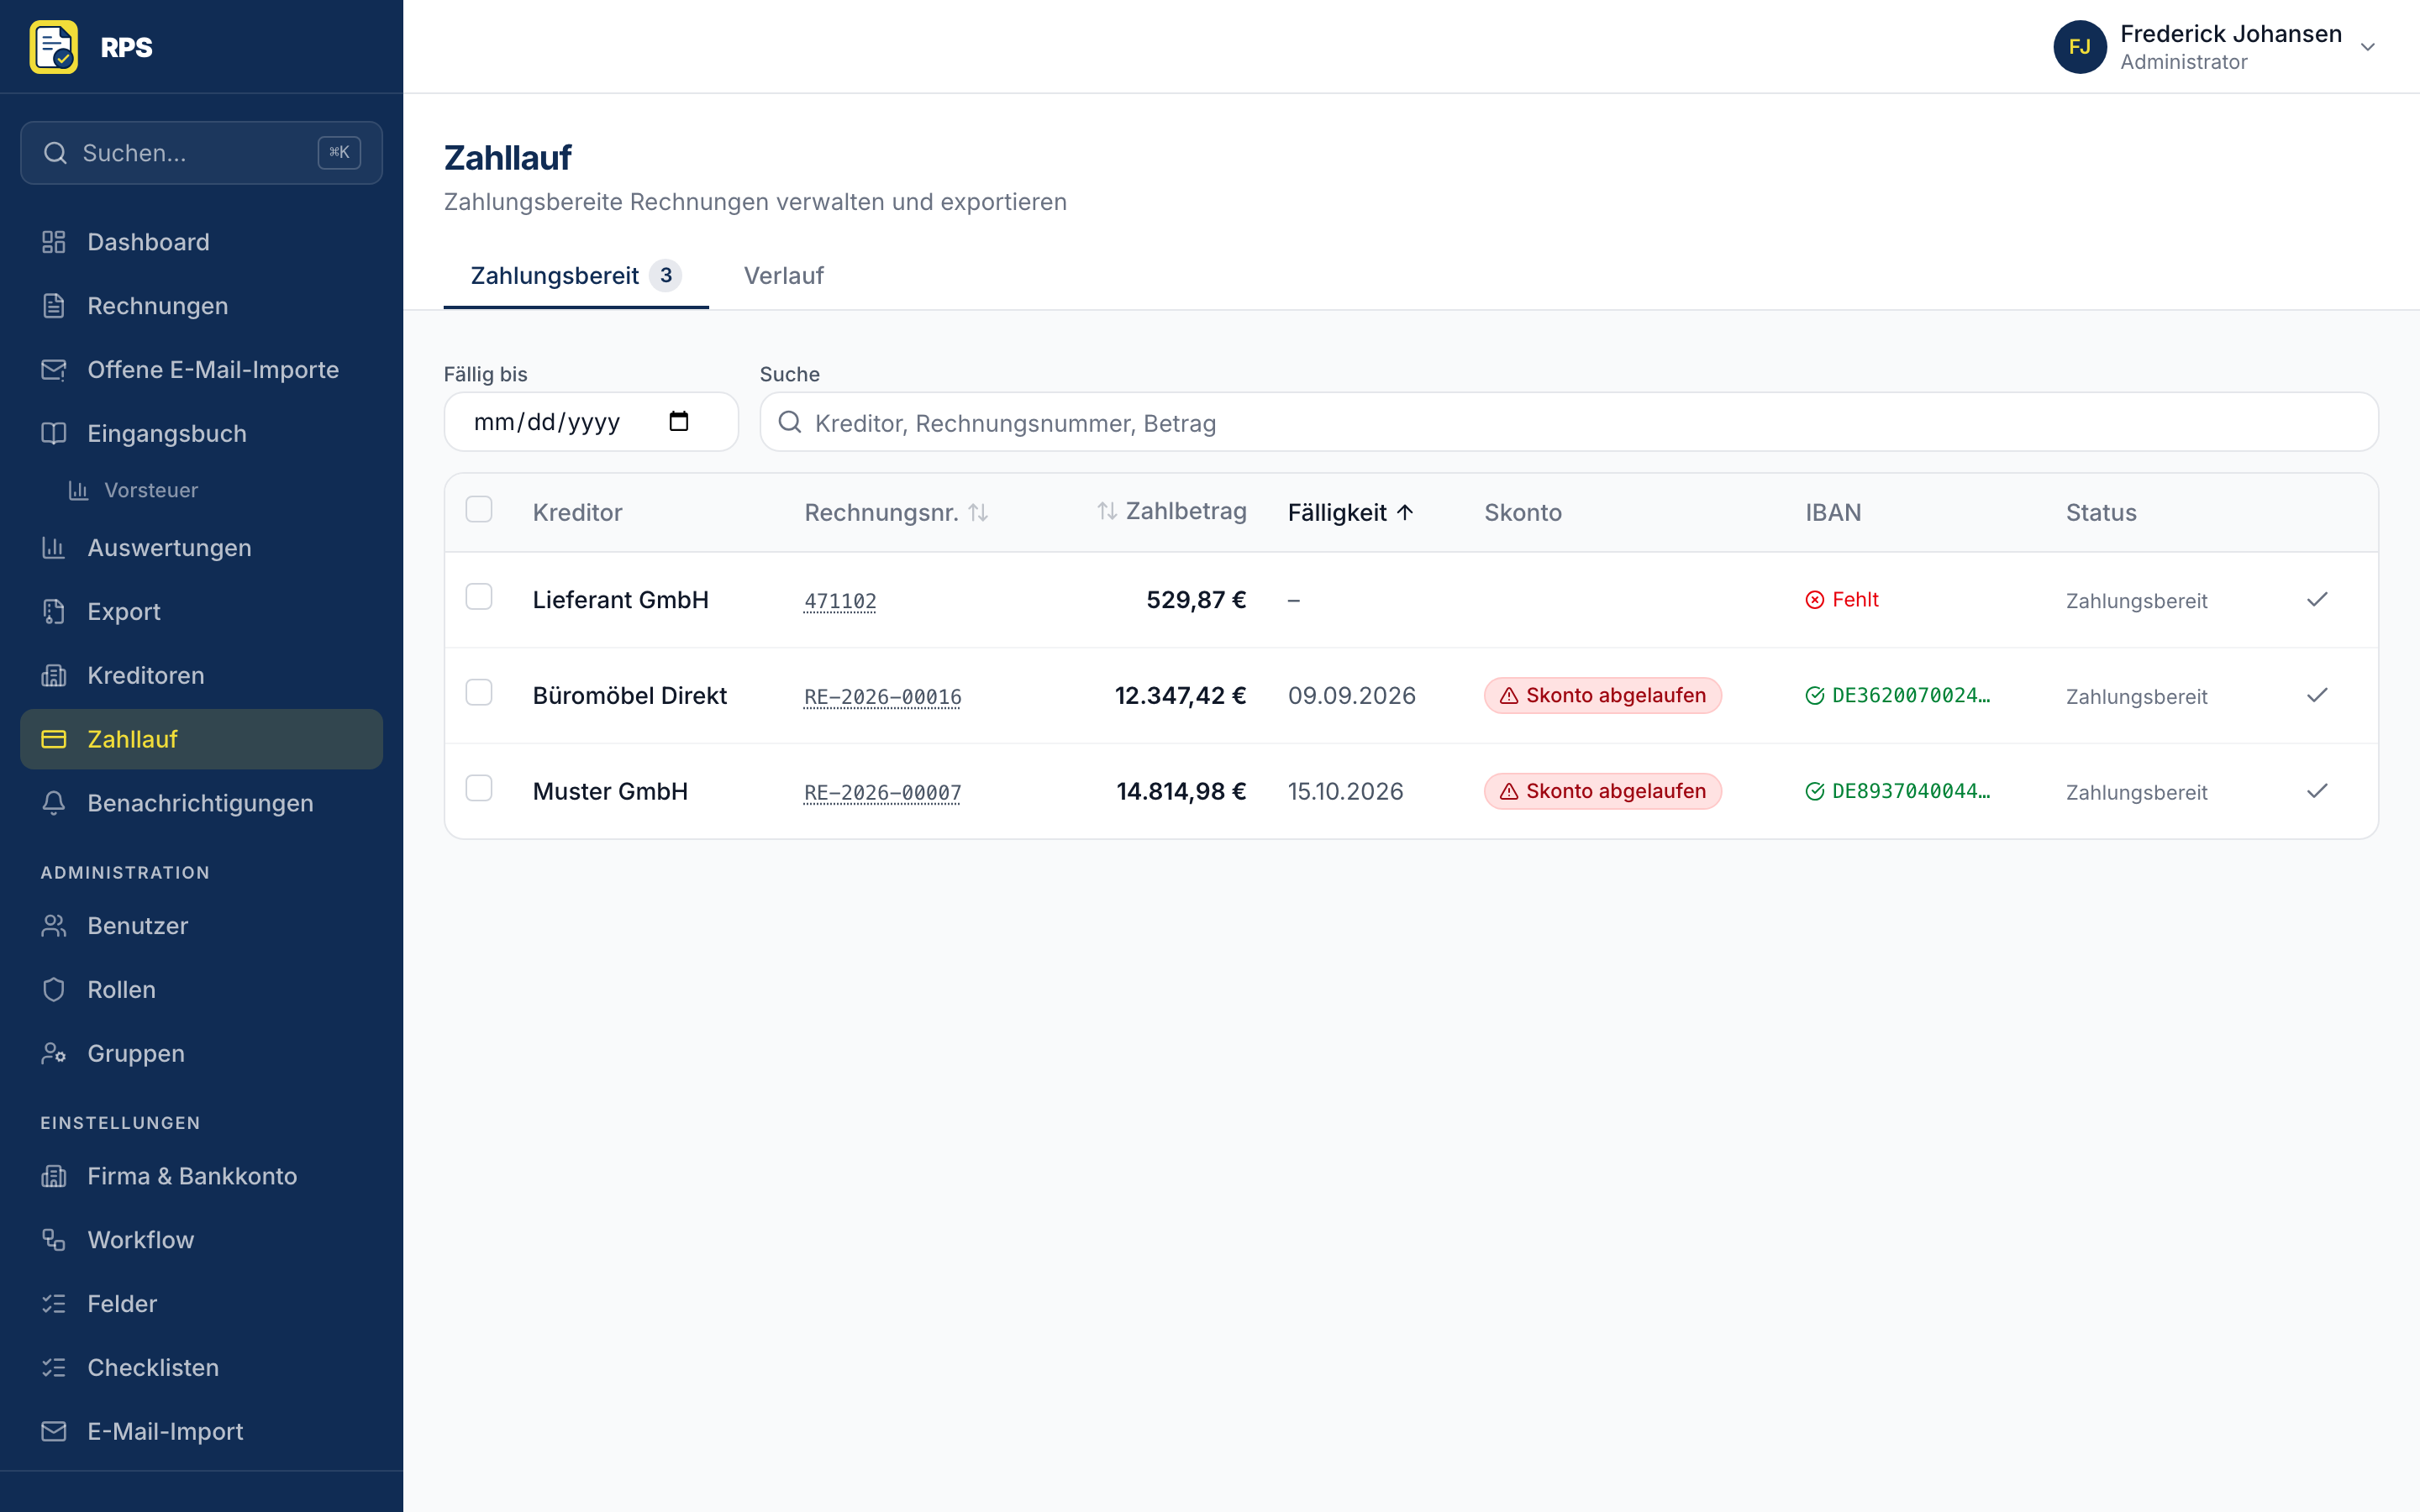Screen dimensions: 2420x1512
Task: Click the Benachrichtigungen bell icon
Action: 54,803
